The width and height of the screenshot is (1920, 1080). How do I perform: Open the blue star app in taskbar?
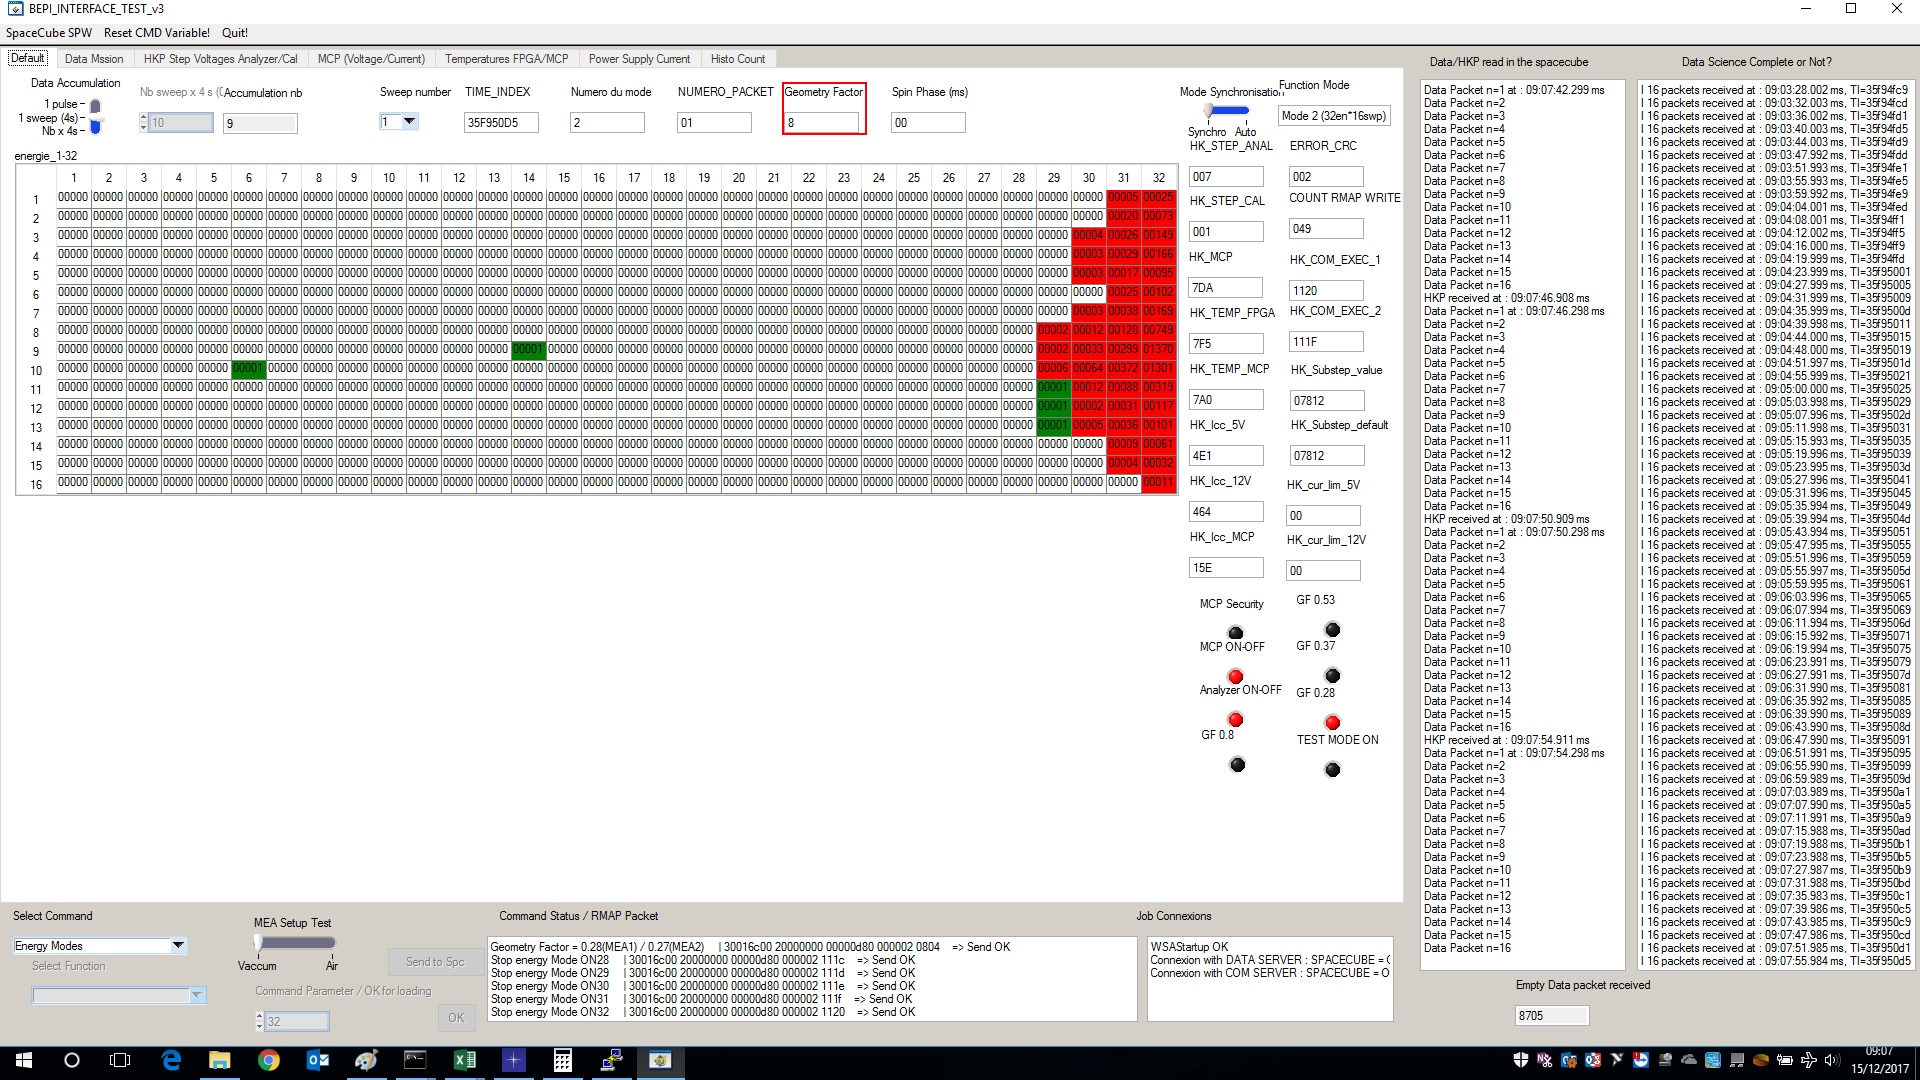pyautogui.click(x=513, y=1060)
